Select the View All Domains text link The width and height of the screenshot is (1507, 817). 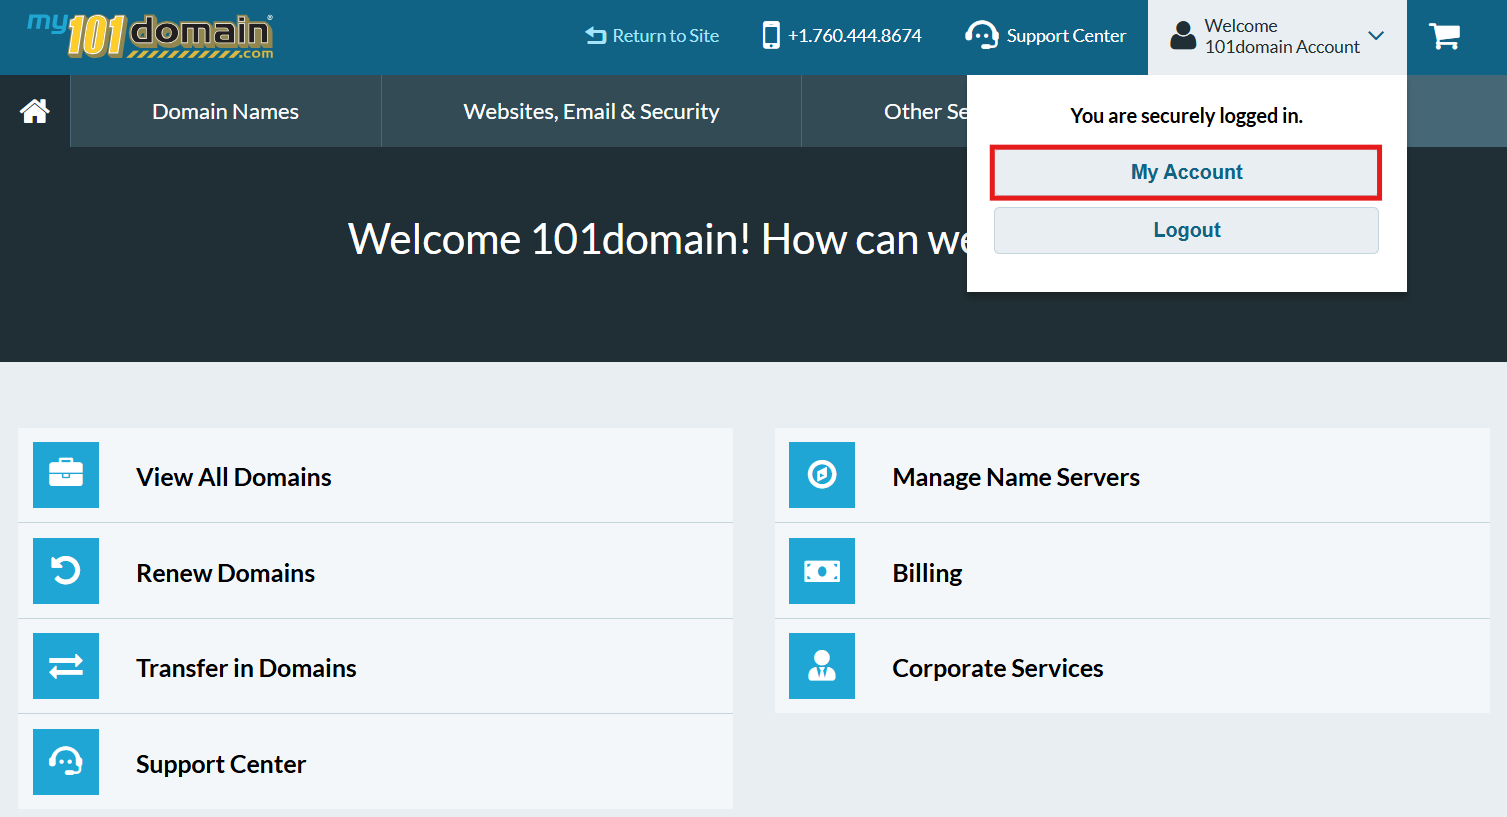(x=233, y=477)
